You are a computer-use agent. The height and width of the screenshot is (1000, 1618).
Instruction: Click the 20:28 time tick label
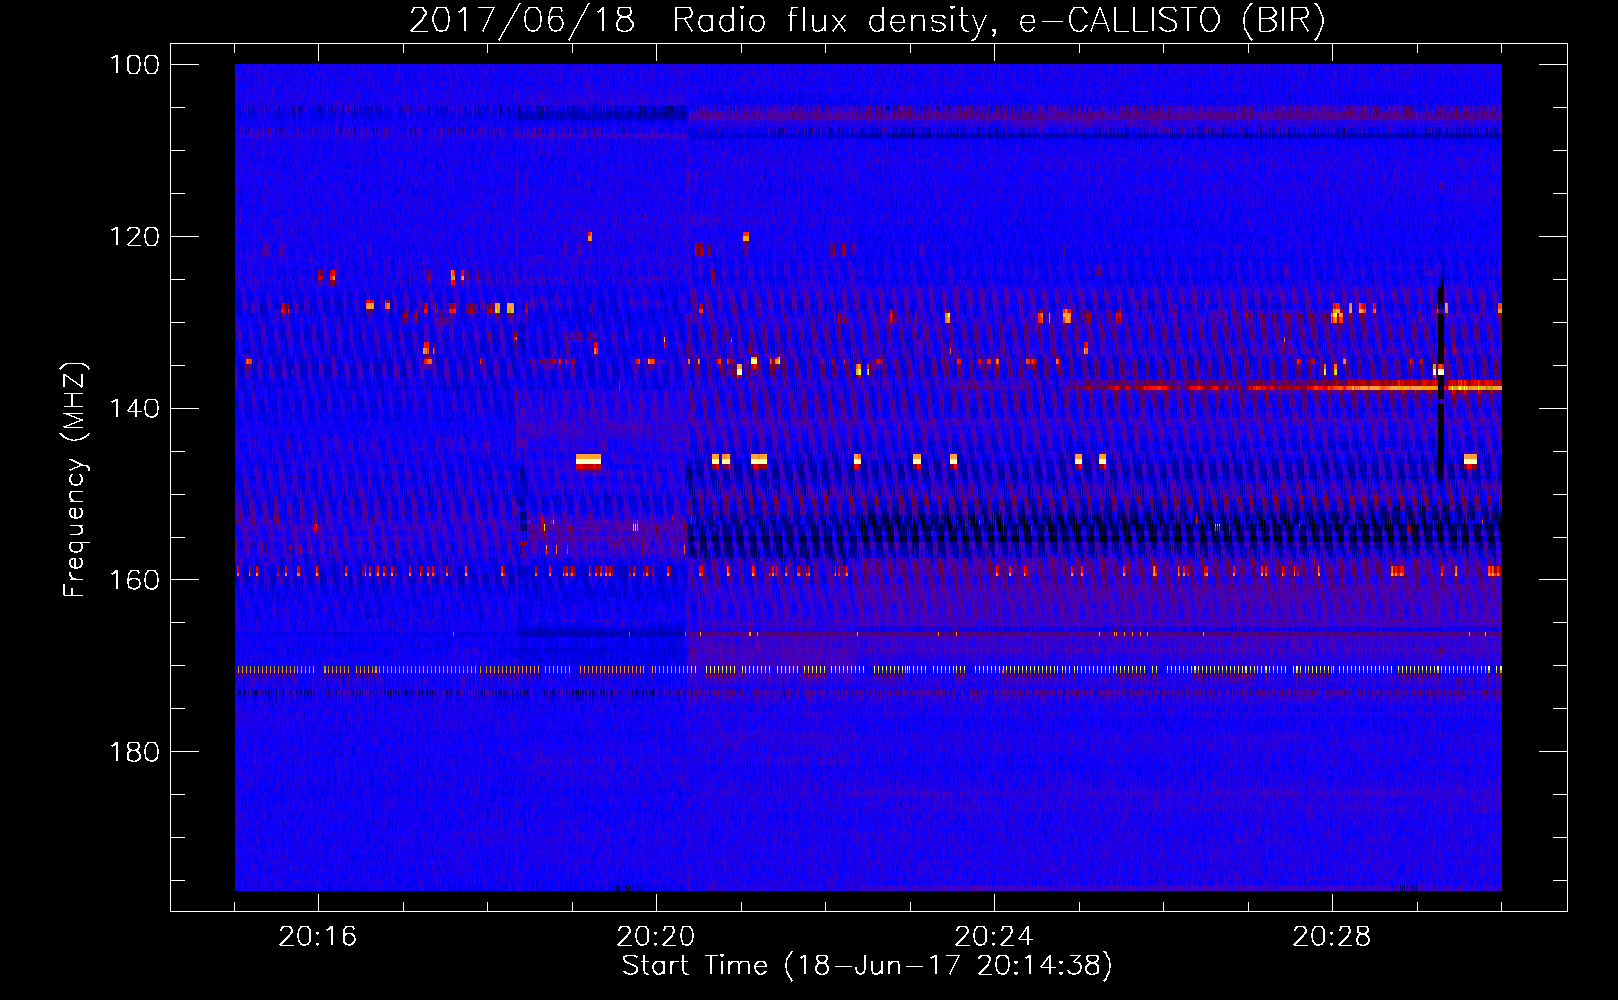[x=1332, y=937]
